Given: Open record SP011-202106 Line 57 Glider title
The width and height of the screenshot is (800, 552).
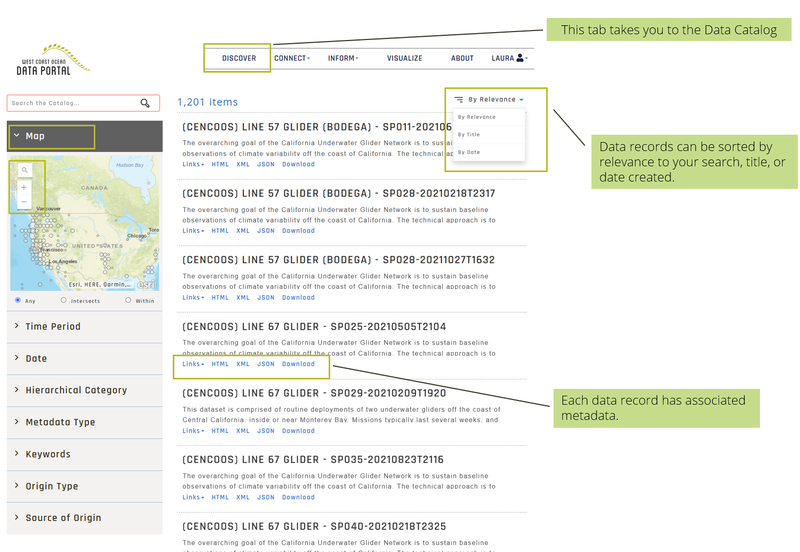Looking at the screenshot, I should [x=317, y=127].
